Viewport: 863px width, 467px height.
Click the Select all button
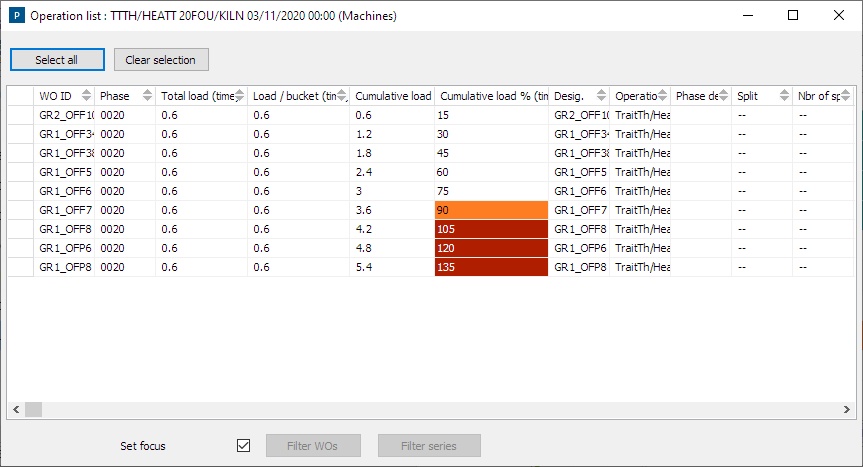[57, 59]
